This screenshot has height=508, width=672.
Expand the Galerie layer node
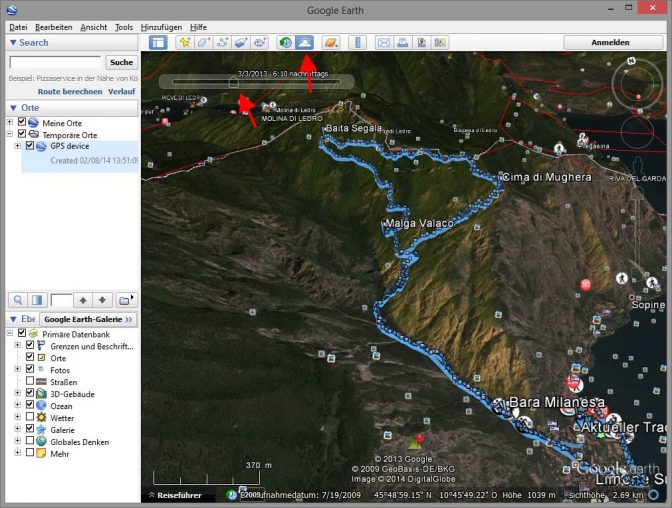18,430
